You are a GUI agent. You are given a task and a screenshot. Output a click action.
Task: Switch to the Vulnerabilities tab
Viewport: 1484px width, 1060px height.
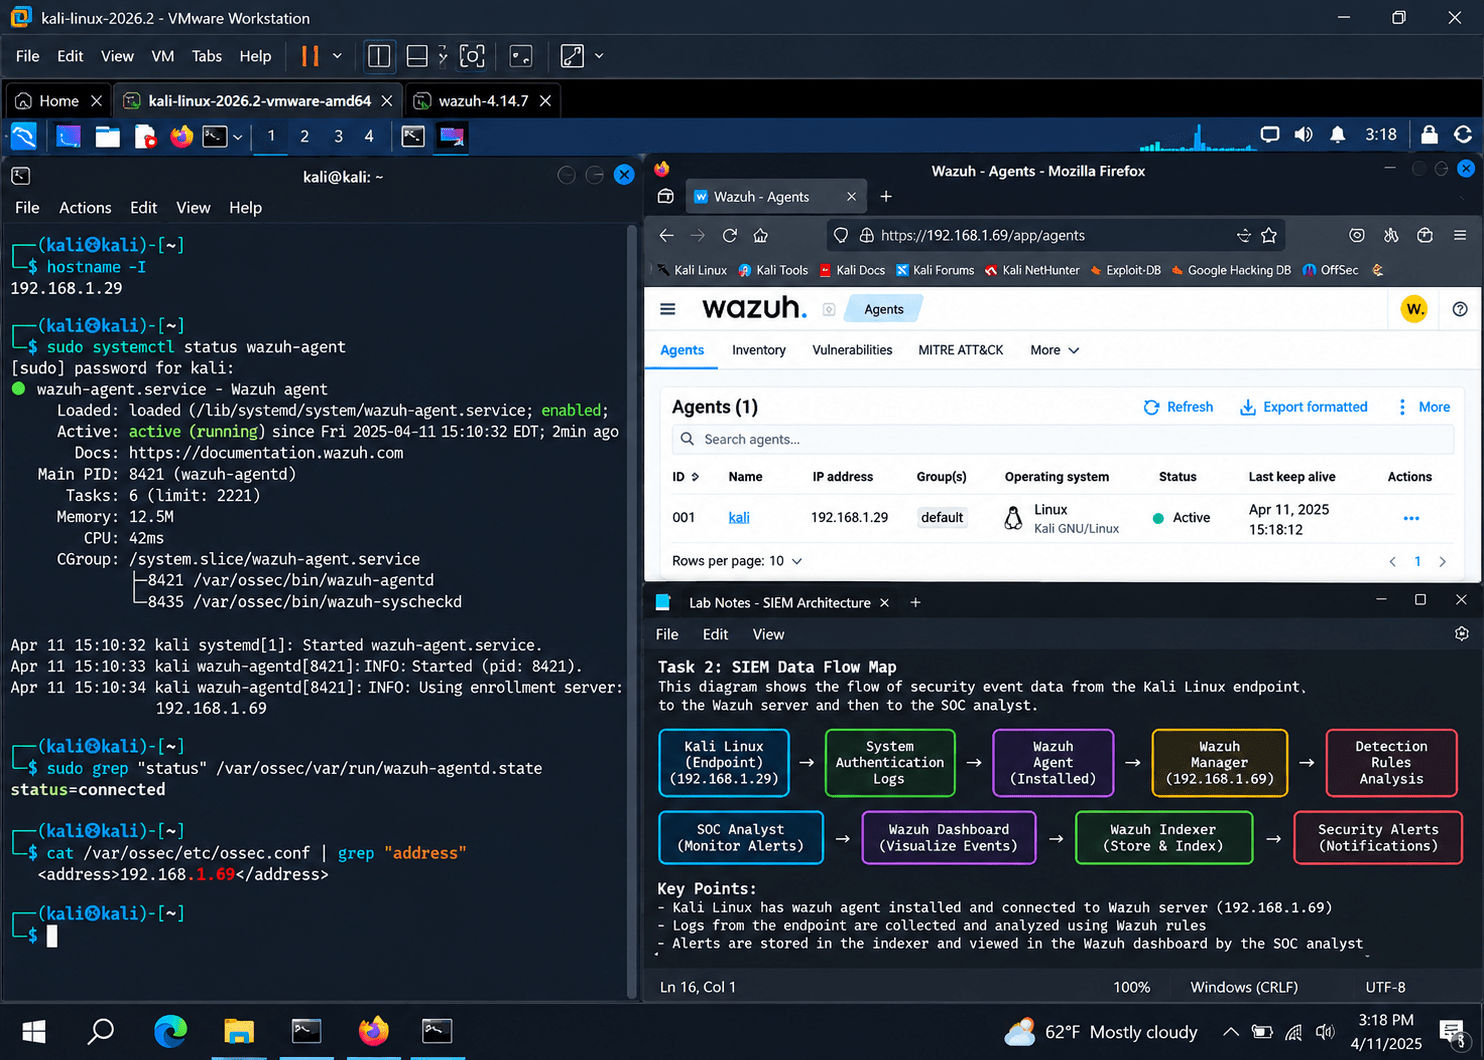(852, 350)
